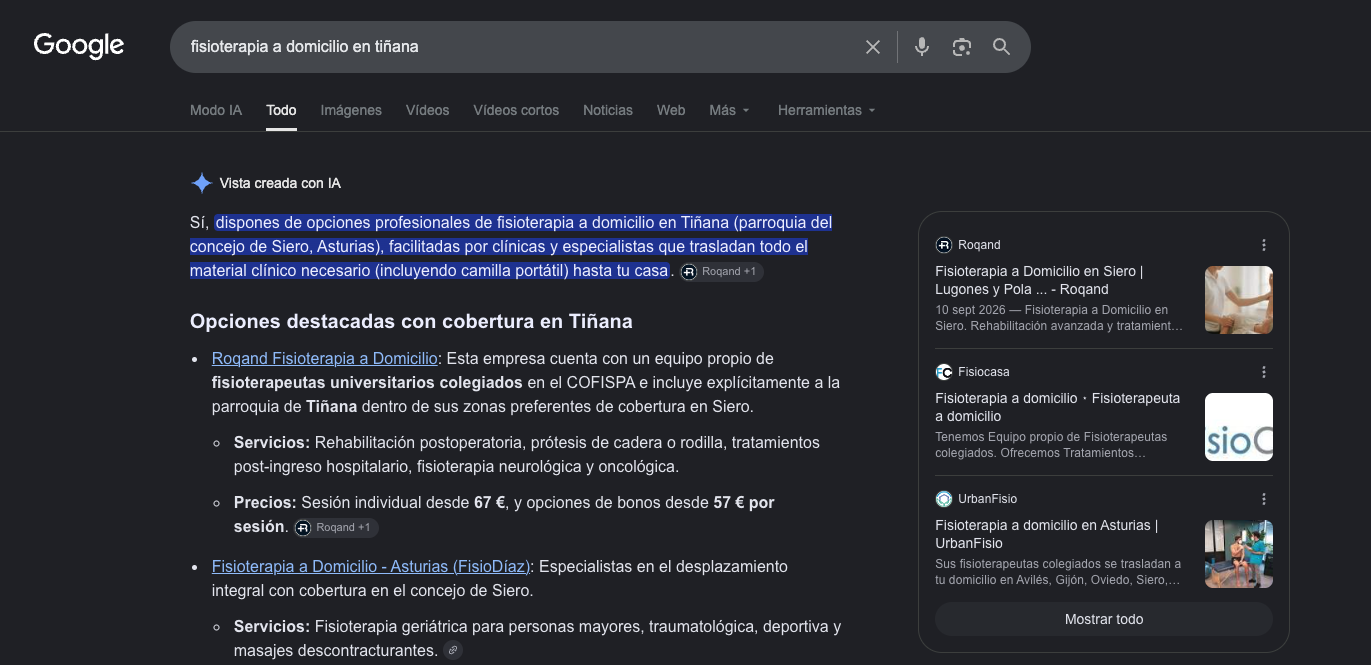Open the Google logo homepage
This screenshot has width=1371, height=665.
coord(79,45)
